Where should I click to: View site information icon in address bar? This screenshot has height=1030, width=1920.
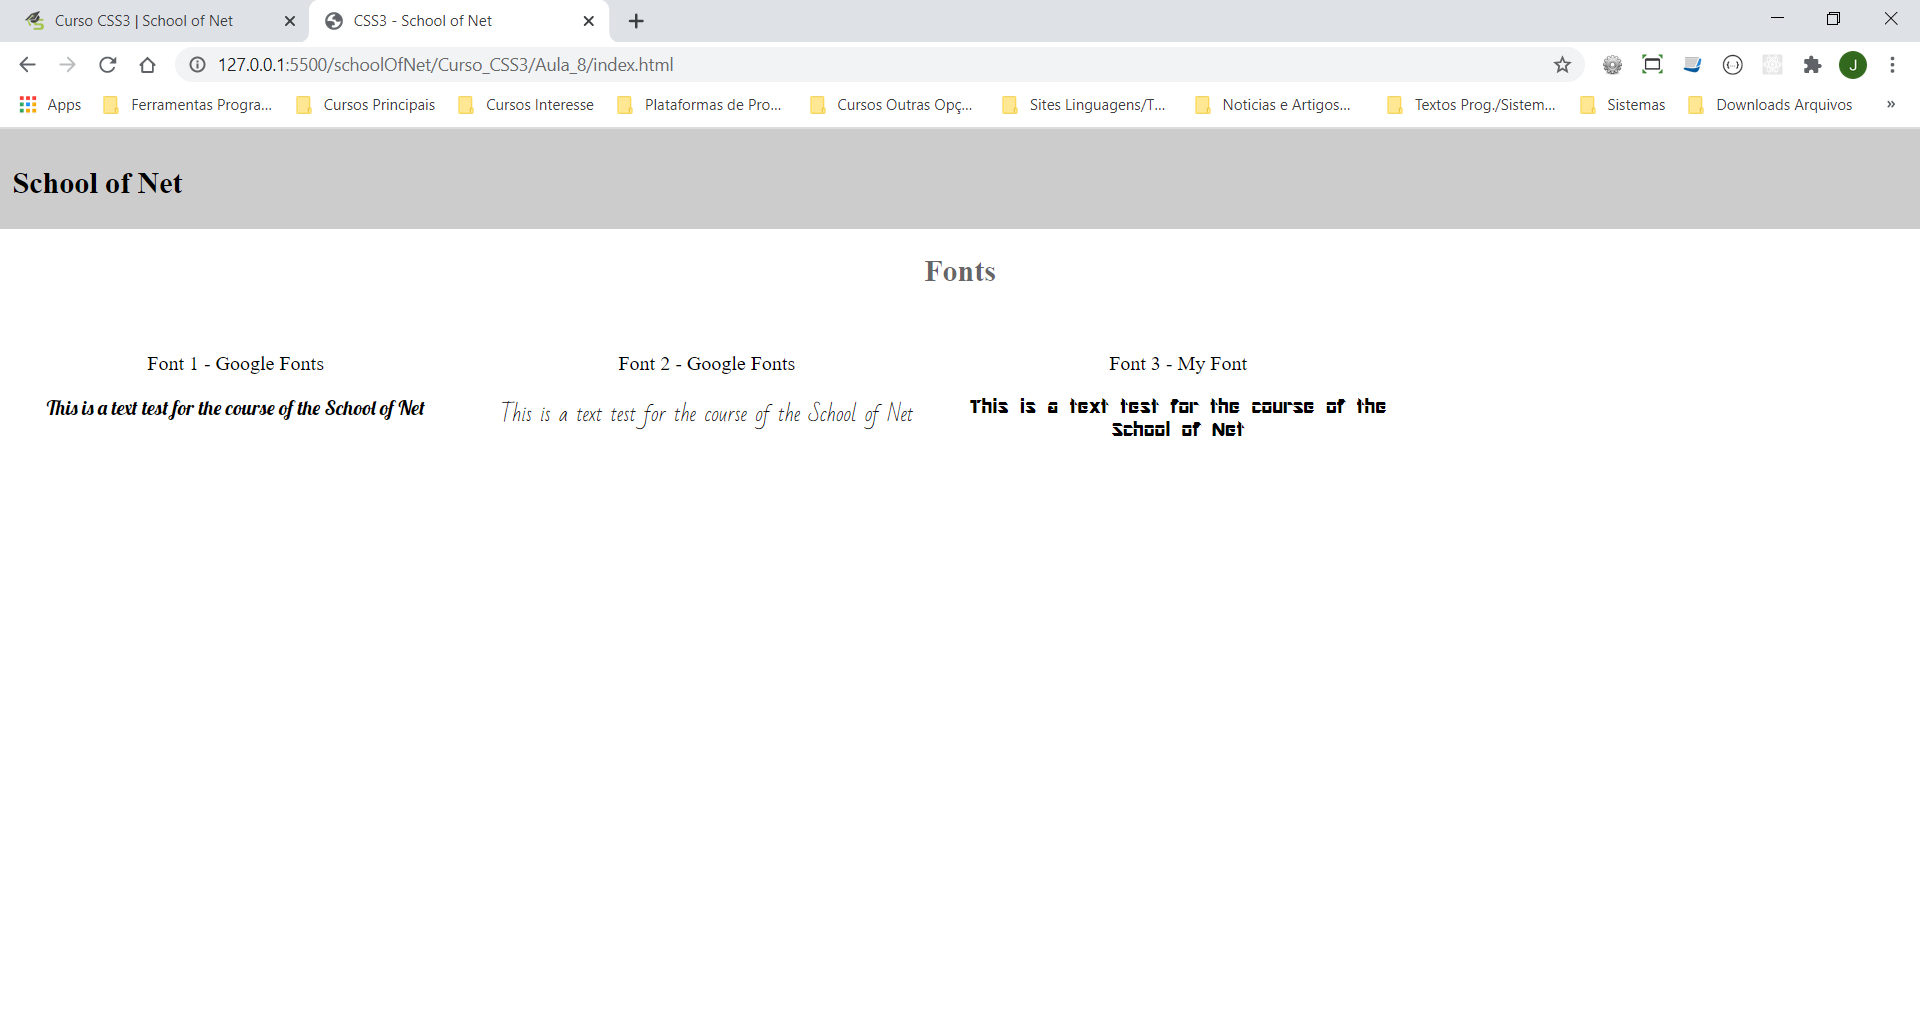pos(198,65)
